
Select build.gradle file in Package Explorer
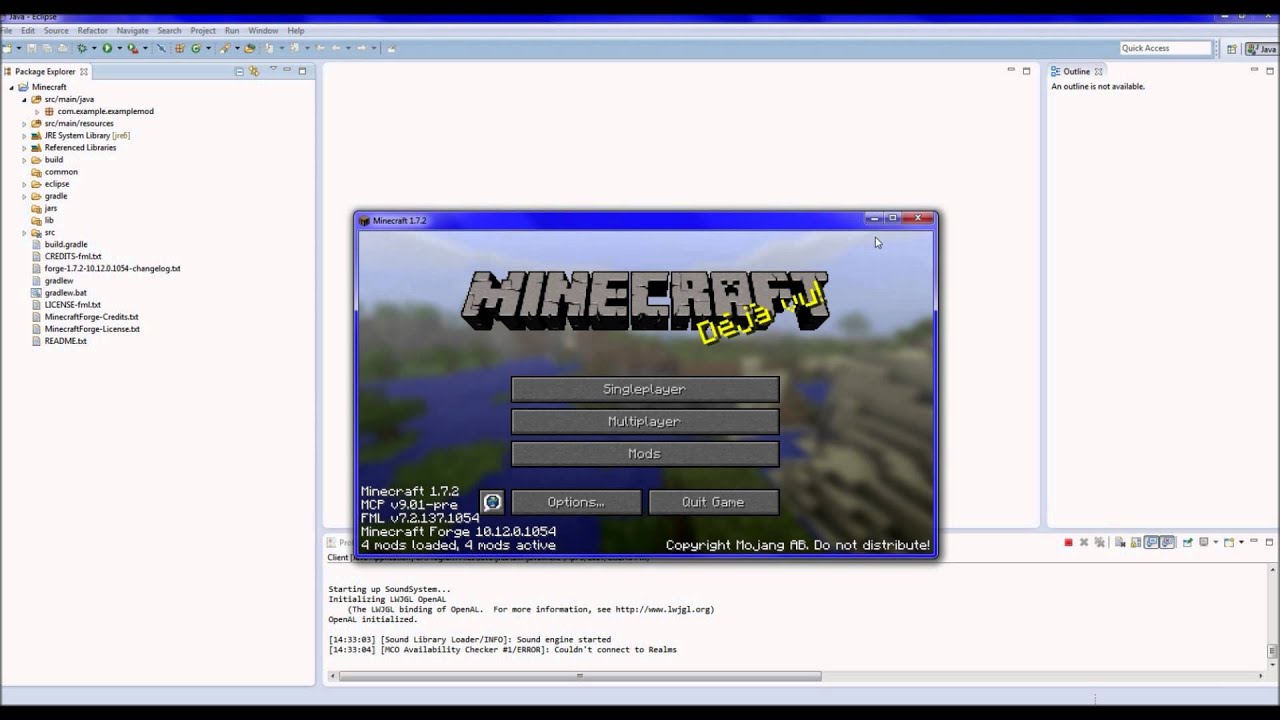point(66,244)
